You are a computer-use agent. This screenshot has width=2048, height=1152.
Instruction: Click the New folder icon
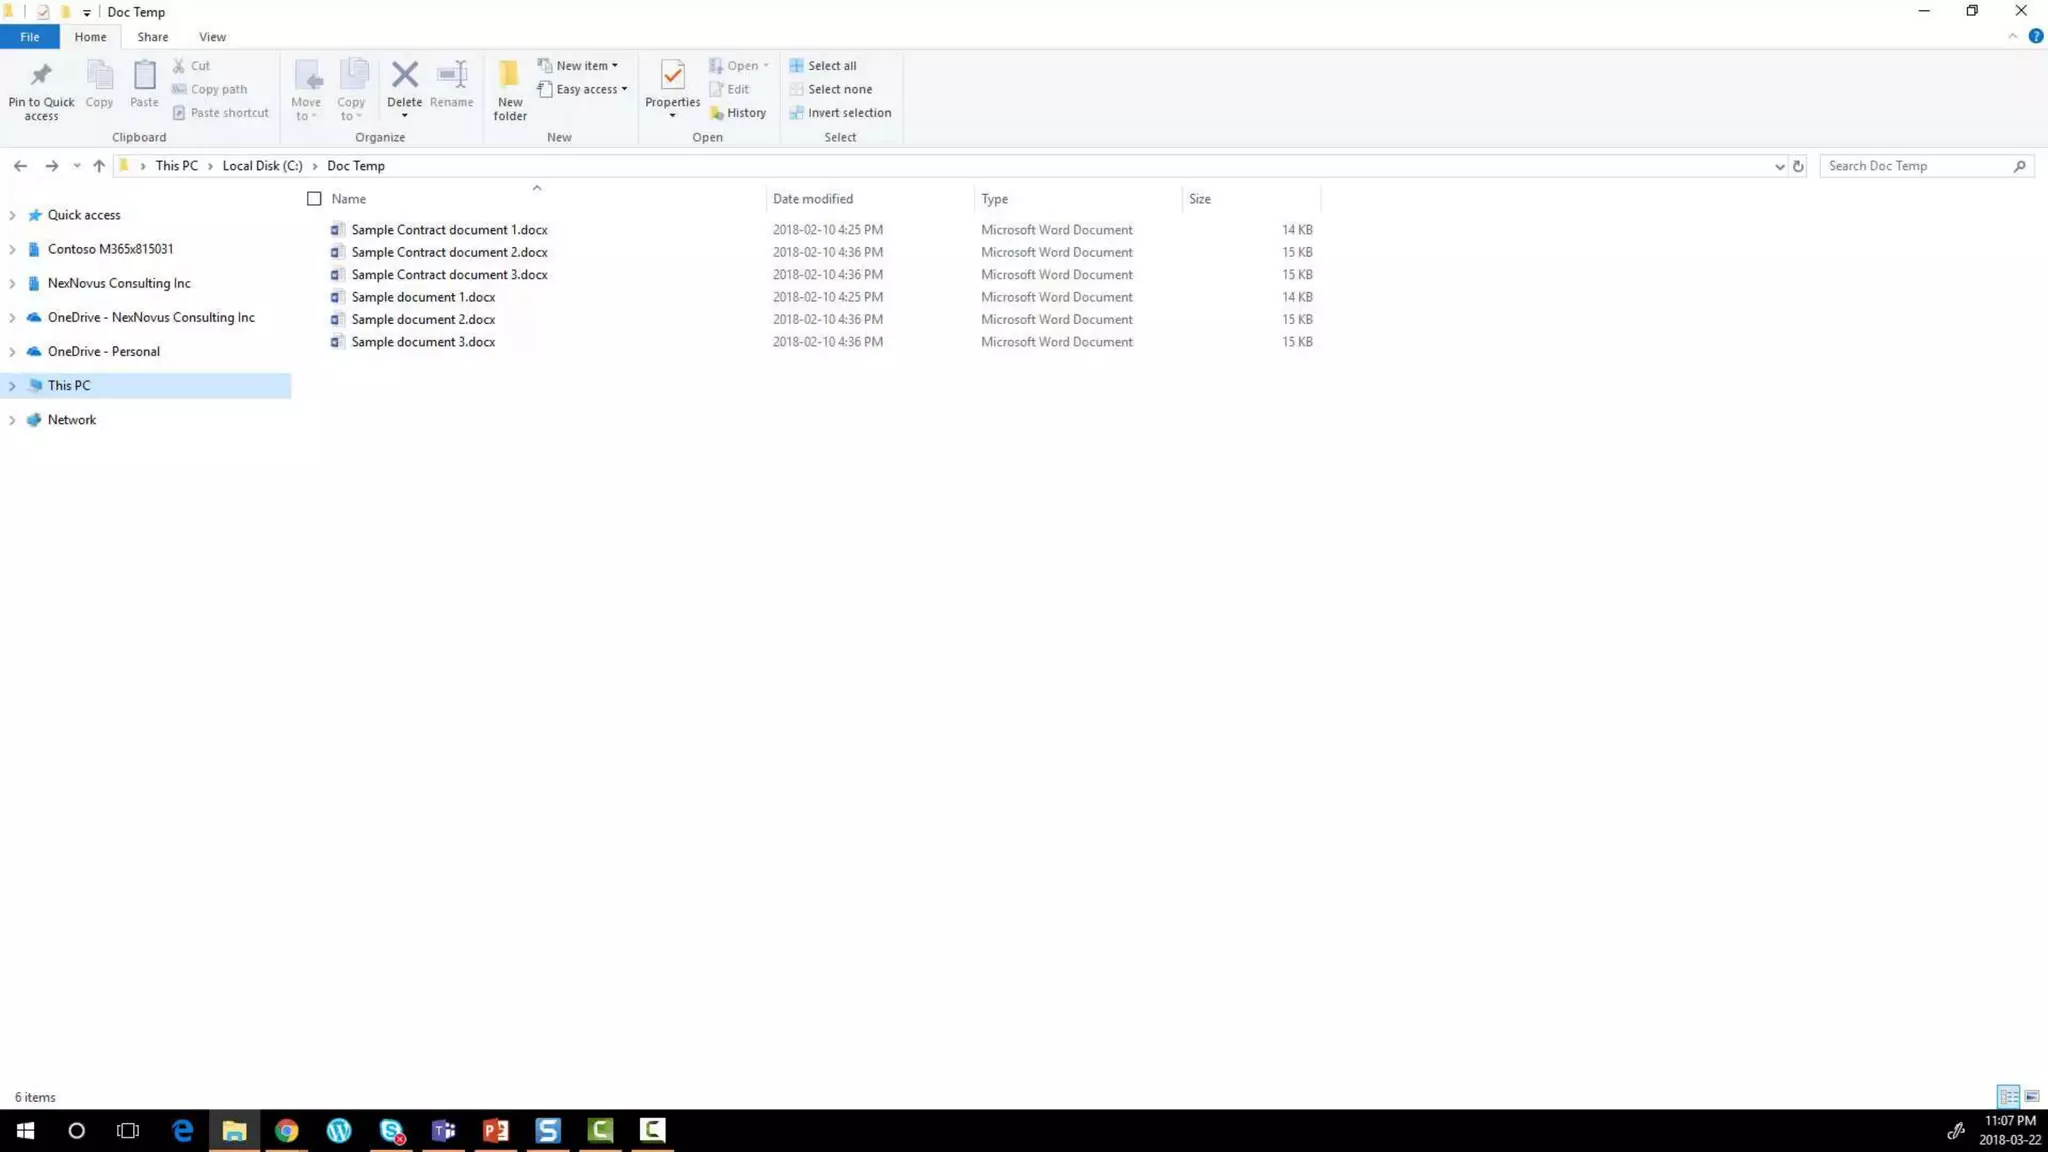(509, 76)
